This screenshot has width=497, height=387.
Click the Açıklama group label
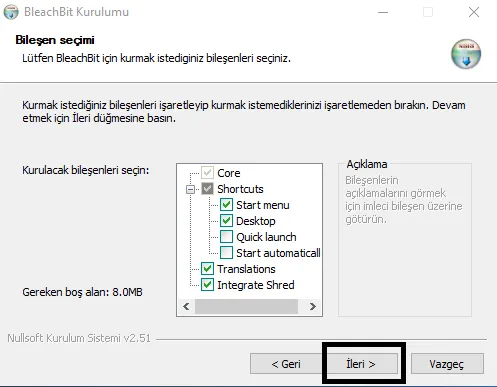(x=367, y=164)
